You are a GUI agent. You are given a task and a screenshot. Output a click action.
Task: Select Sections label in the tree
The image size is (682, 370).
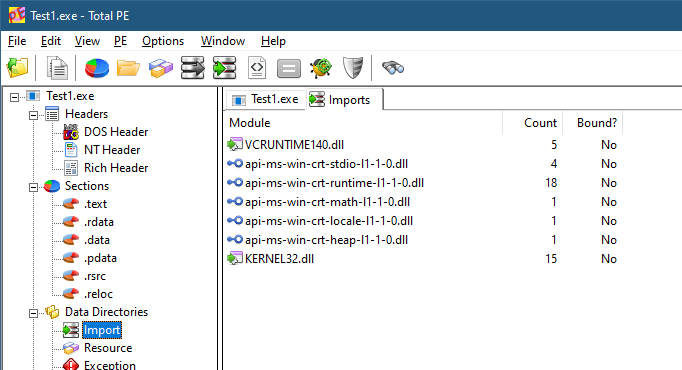coord(87,186)
